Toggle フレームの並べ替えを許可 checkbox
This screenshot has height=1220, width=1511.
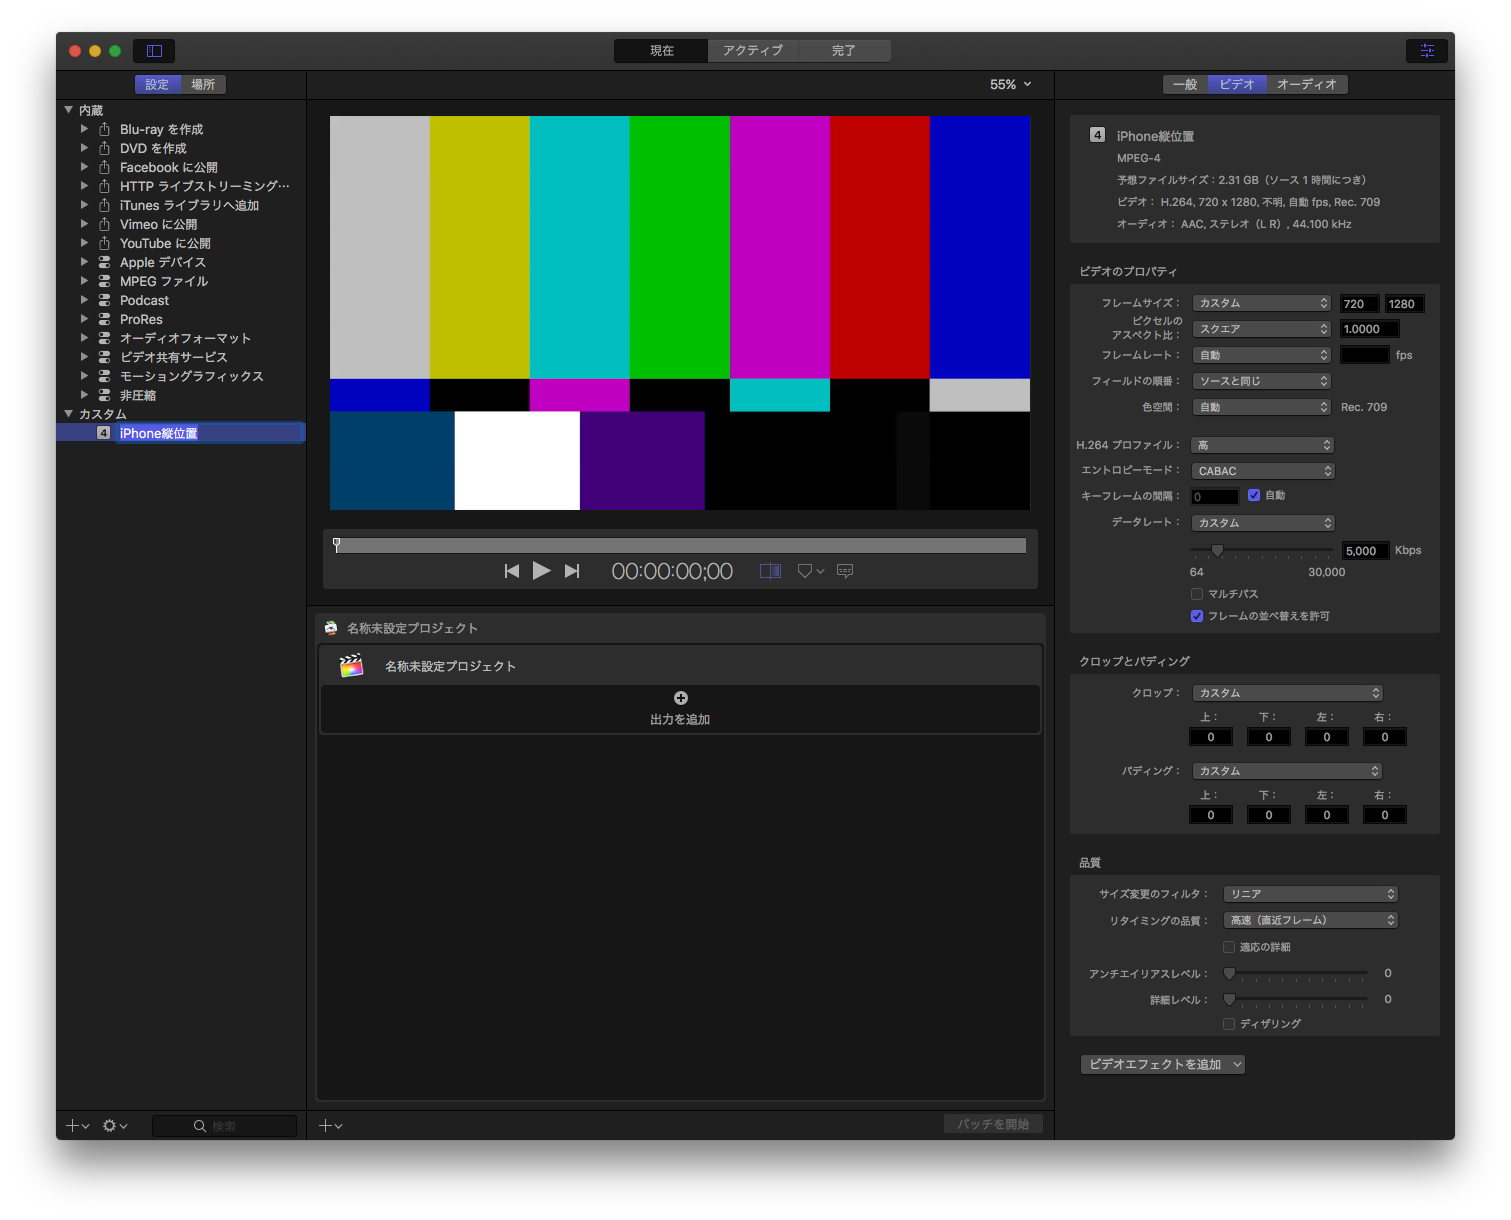(x=1197, y=616)
